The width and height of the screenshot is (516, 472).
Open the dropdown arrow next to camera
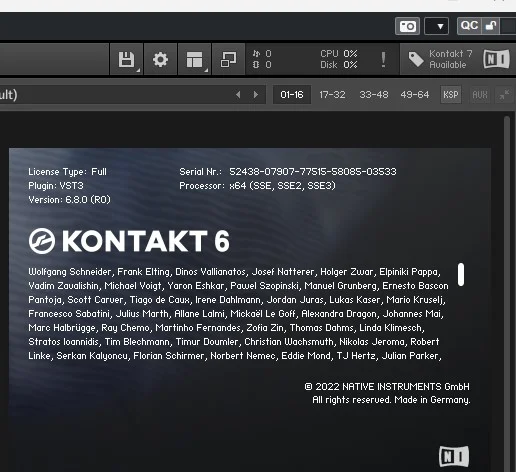pos(436,26)
